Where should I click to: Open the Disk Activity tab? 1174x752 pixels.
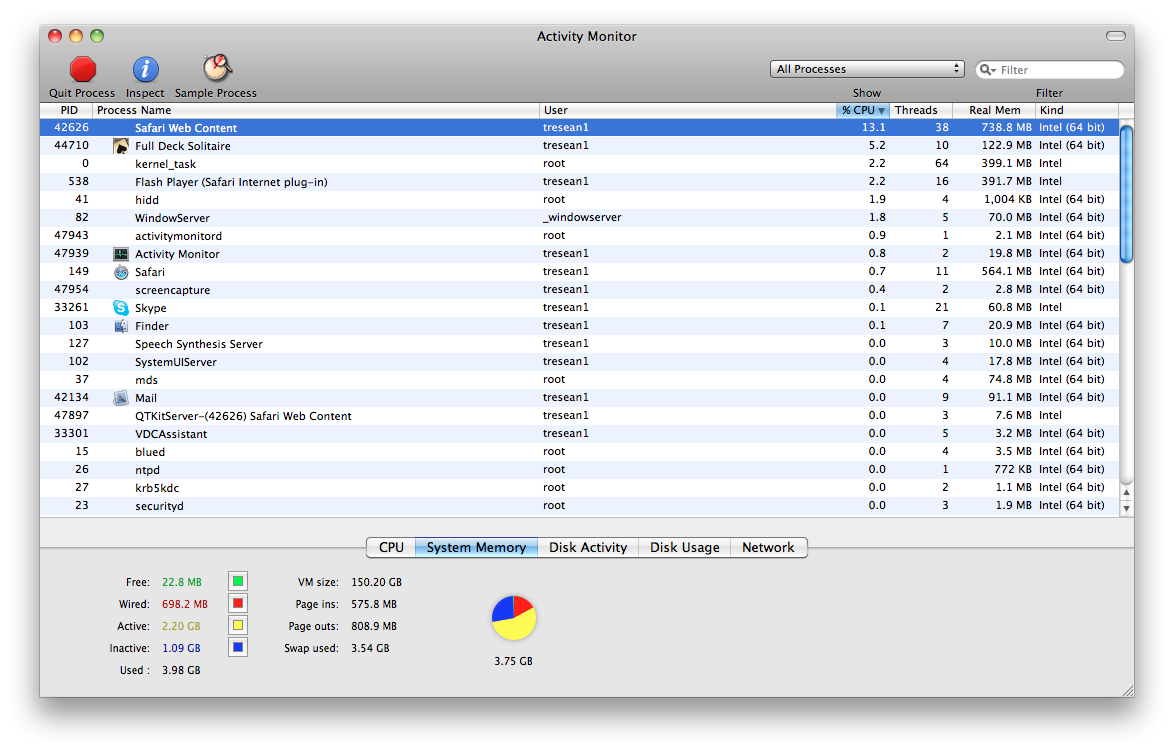588,548
